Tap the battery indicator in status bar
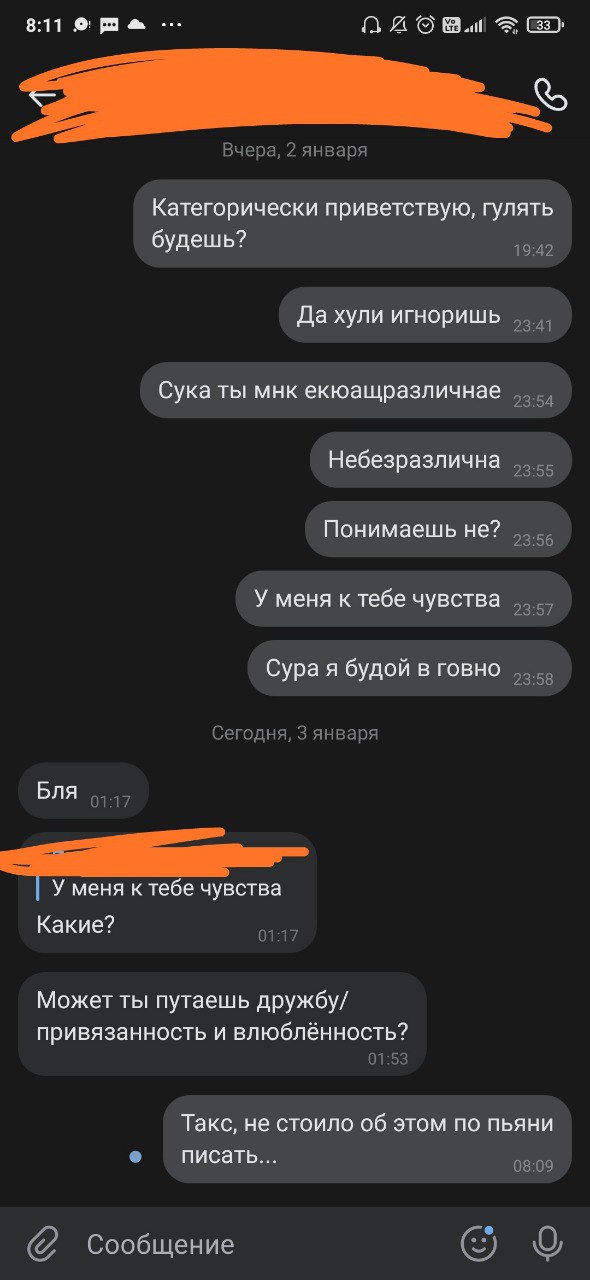The height and width of the screenshot is (1280, 590). (543, 25)
